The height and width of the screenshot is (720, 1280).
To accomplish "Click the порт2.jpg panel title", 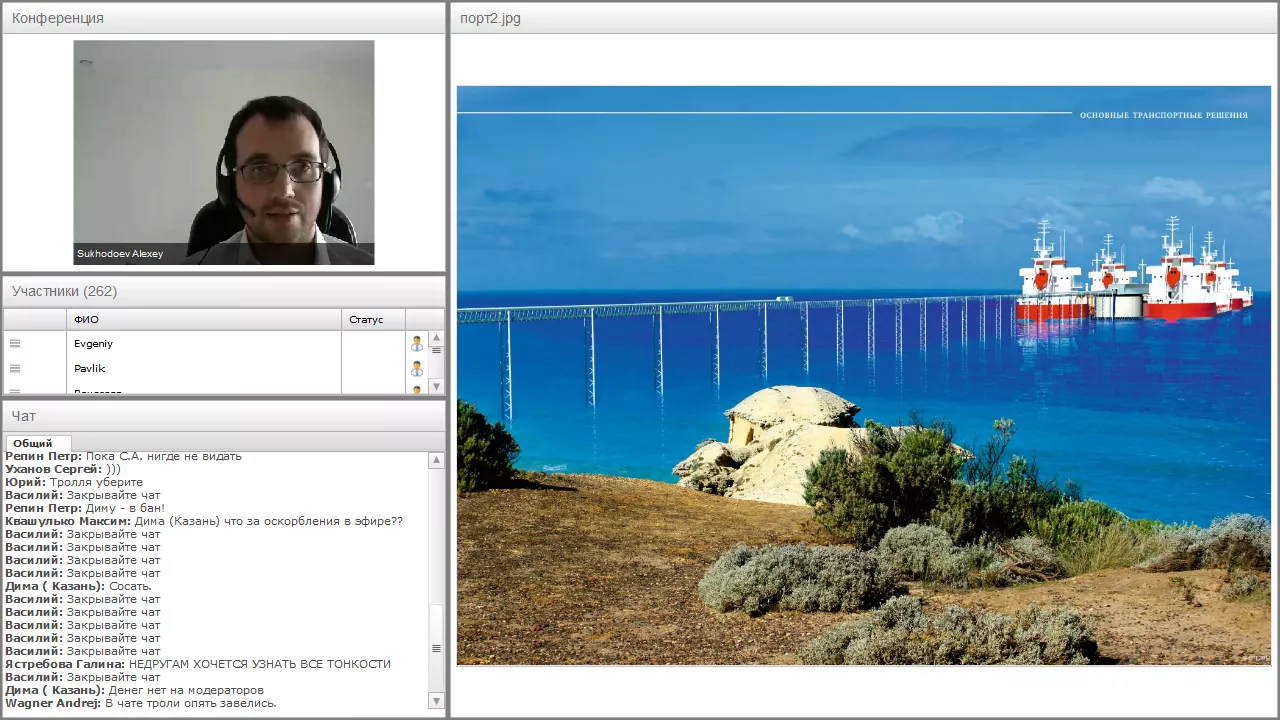I will point(490,18).
